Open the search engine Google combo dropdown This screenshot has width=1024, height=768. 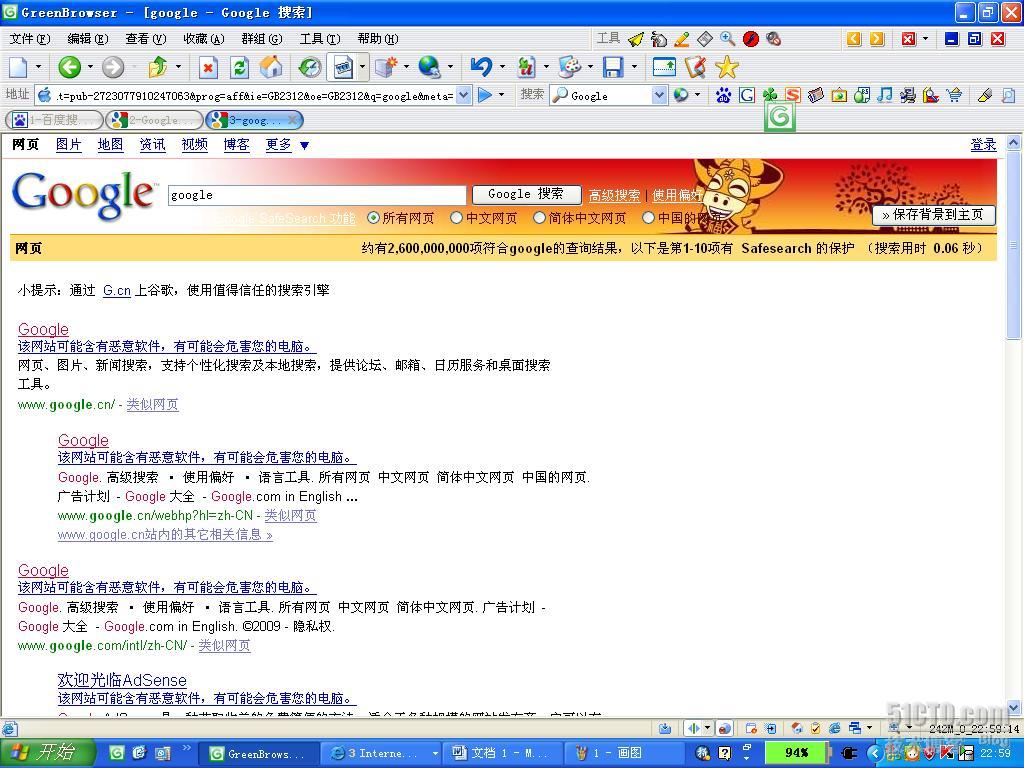click(x=659, y=95)
